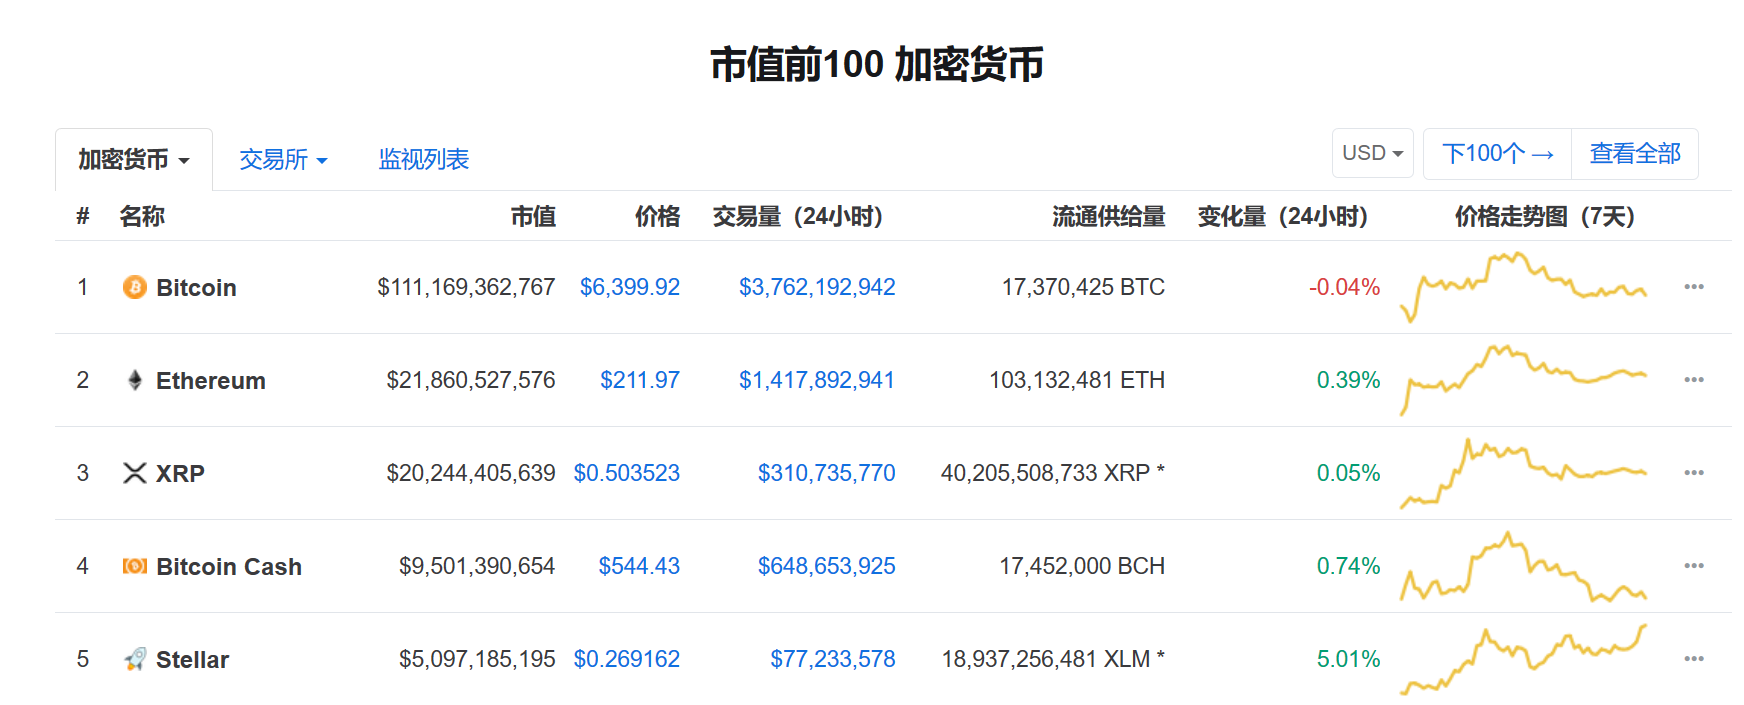Click Bitcoin Cash's 24h change 0.74%
1744x705 pixels.
[1349, 566]
